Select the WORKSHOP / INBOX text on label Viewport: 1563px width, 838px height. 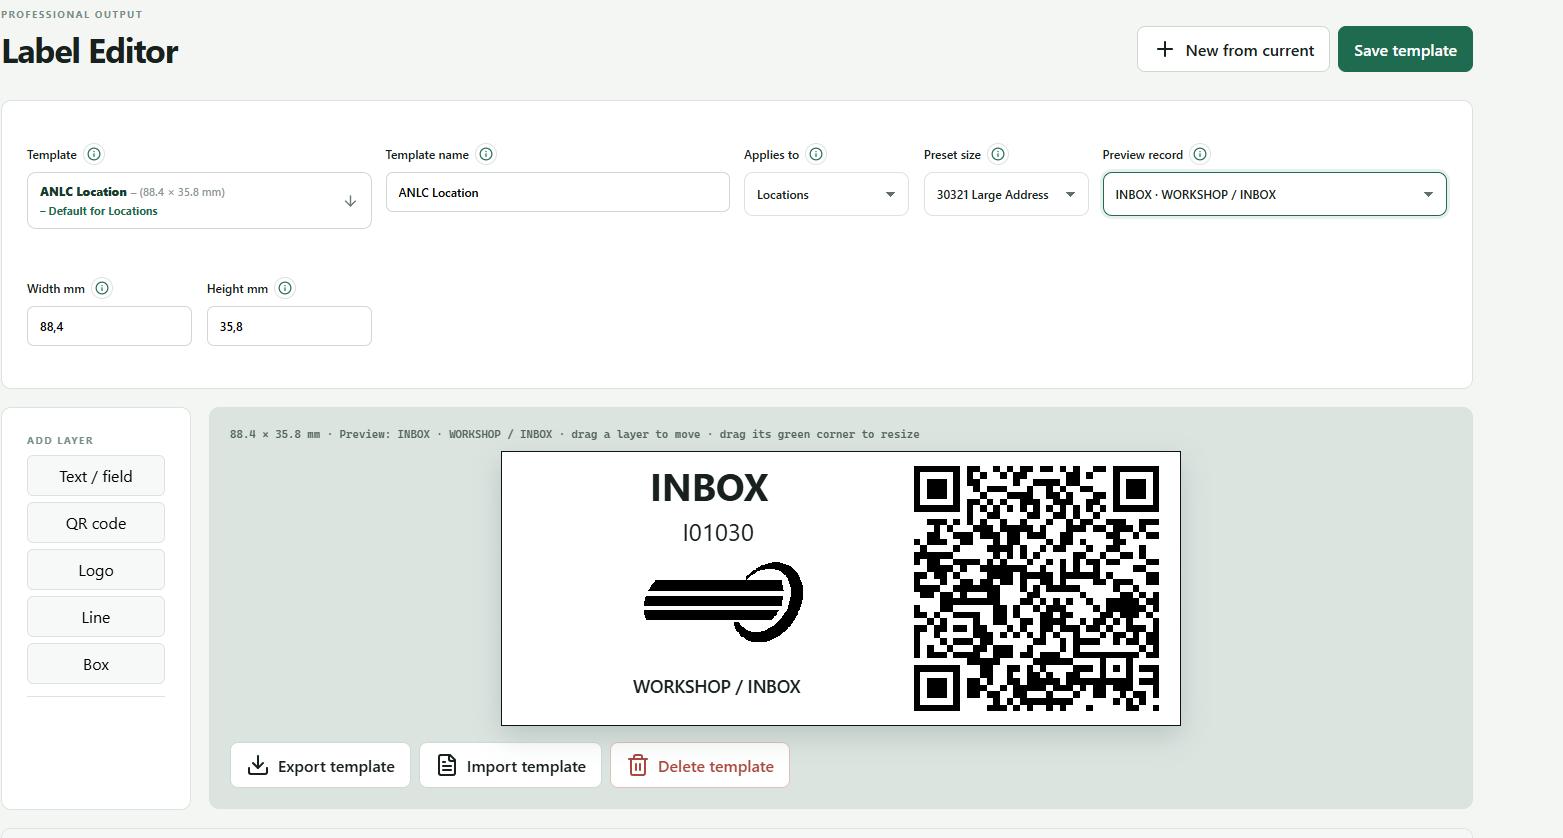tap(717, 687)
